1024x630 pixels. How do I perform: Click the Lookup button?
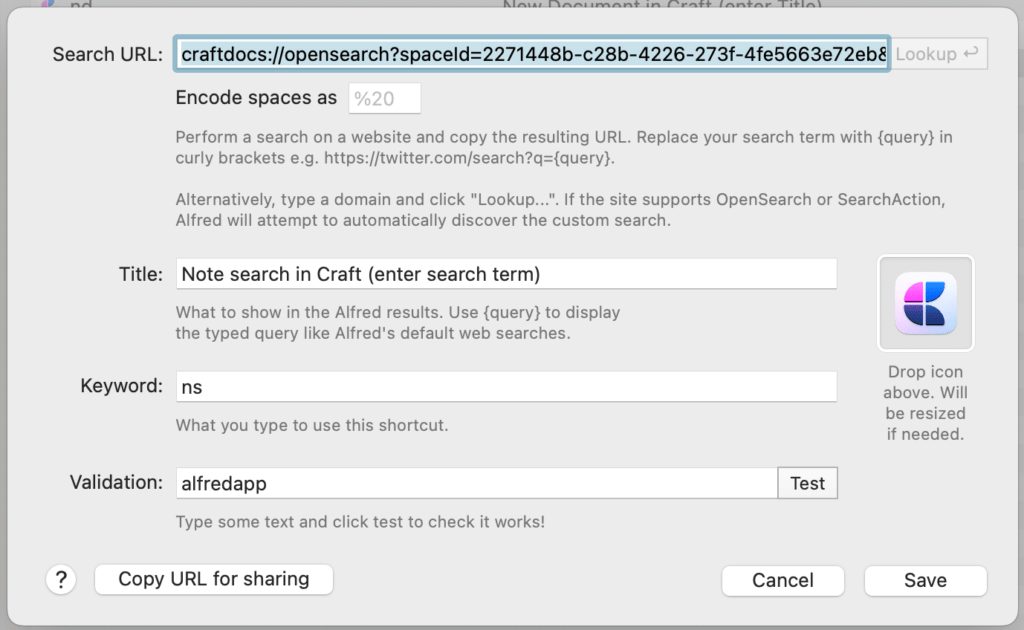click(938, 54)
